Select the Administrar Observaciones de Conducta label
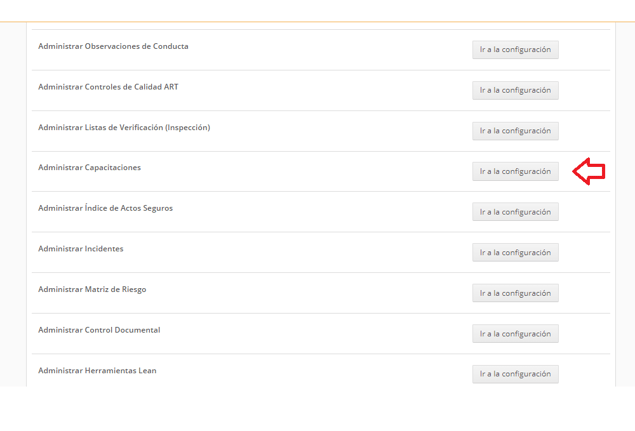 (x=113, y=46)
